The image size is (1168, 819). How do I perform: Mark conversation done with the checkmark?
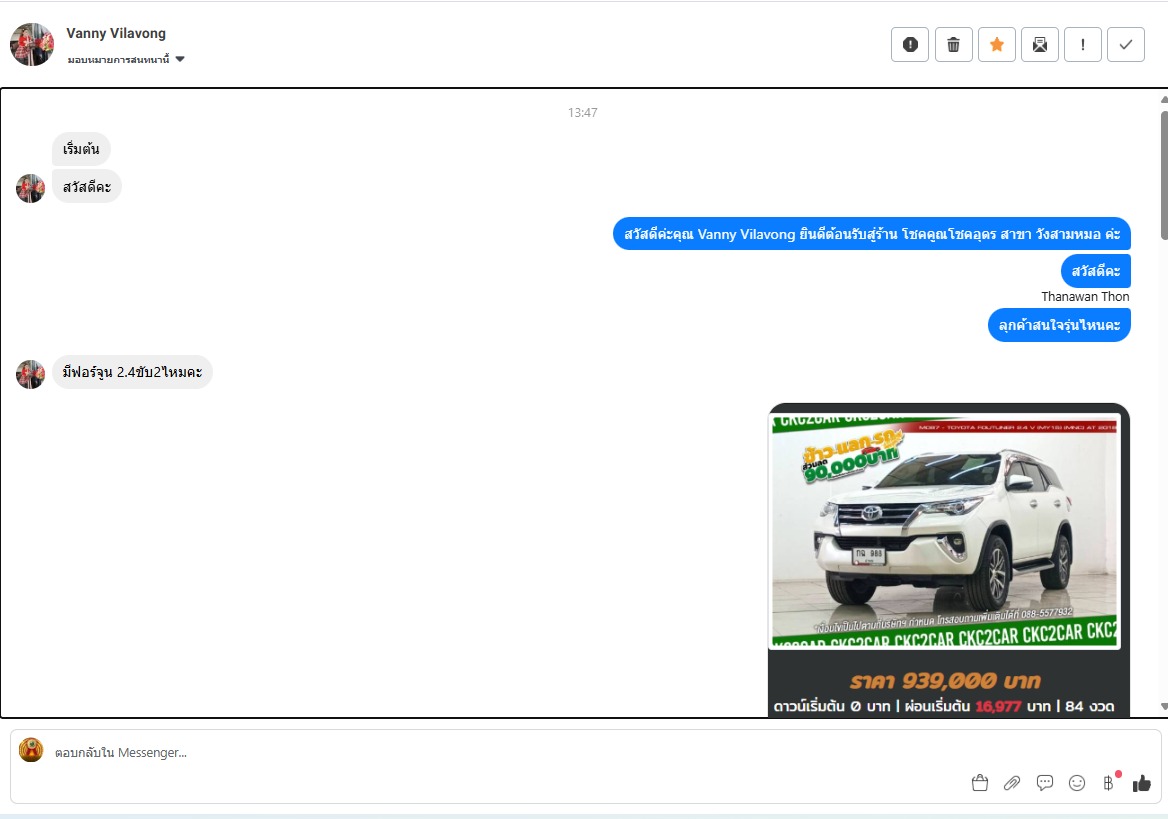[x=1126, y=44]
